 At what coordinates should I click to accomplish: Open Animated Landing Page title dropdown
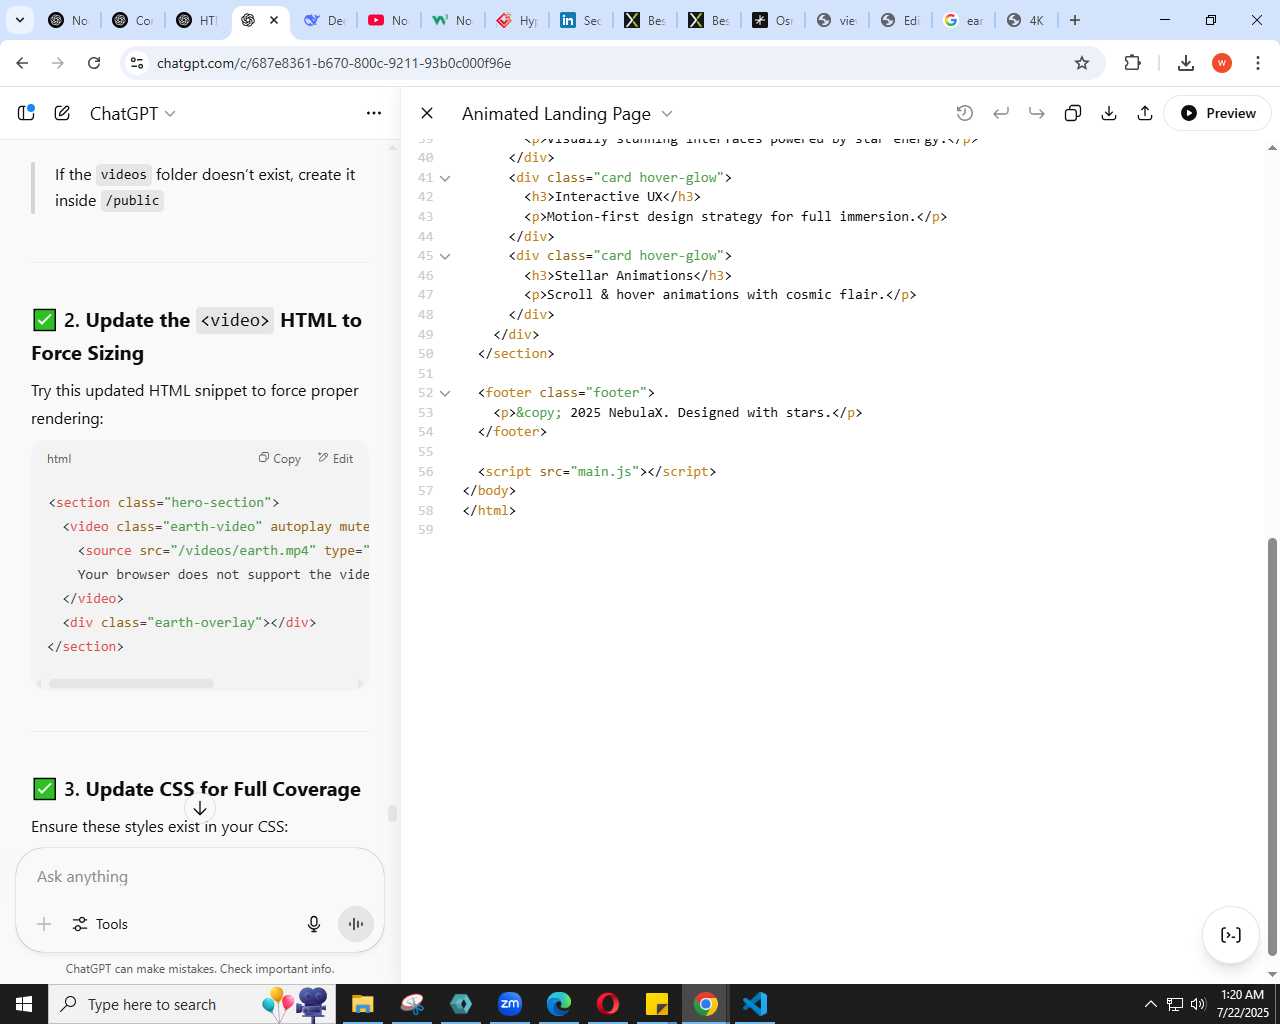567,113
